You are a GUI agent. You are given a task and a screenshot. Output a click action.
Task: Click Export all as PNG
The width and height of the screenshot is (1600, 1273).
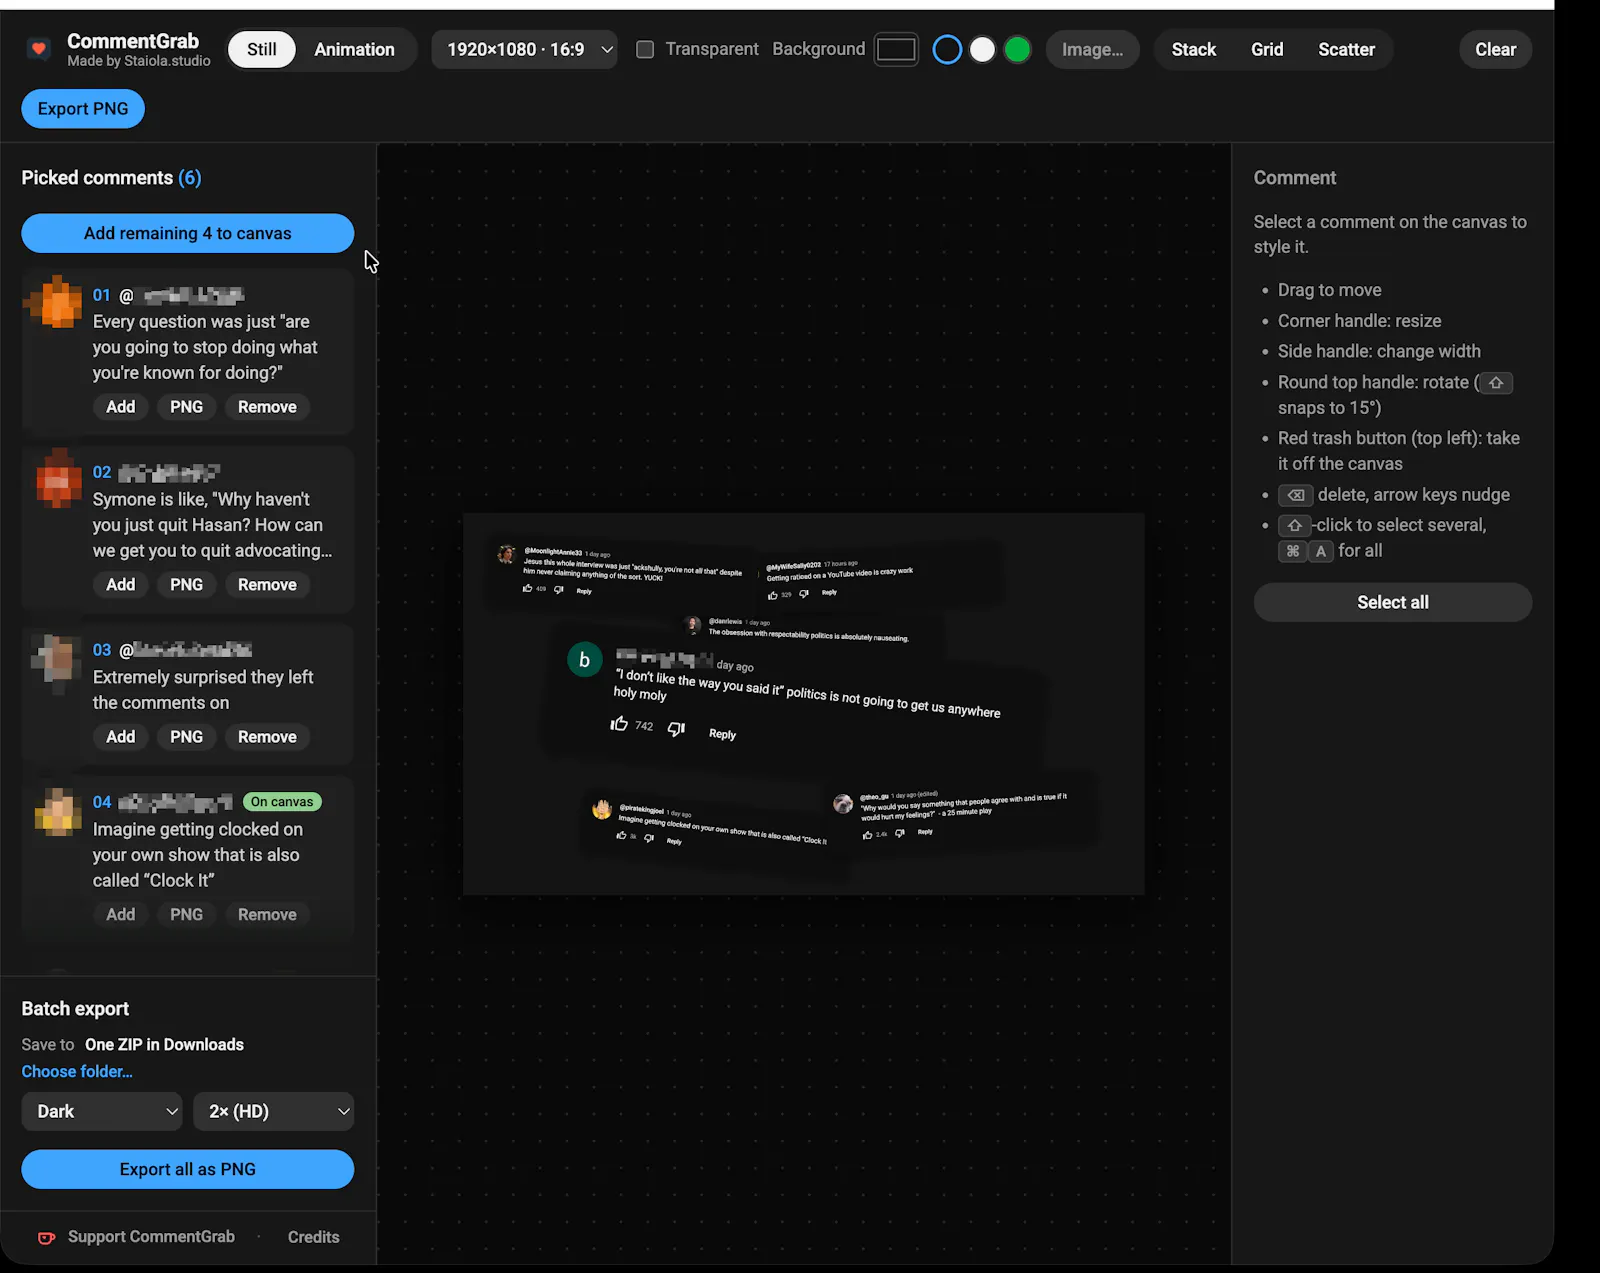188,1170
